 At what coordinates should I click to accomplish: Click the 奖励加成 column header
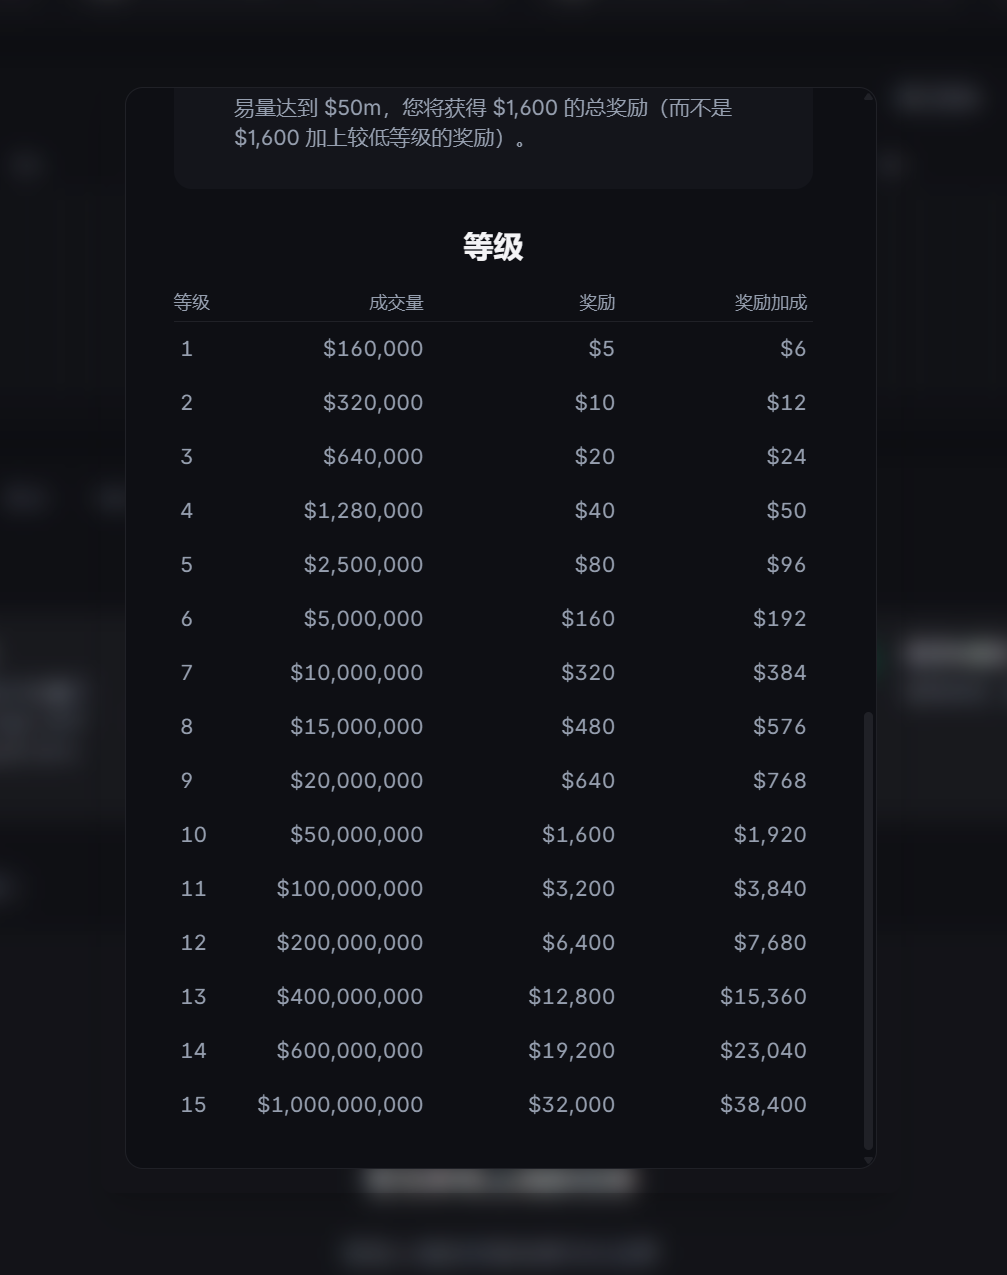(x=770, y=303)
